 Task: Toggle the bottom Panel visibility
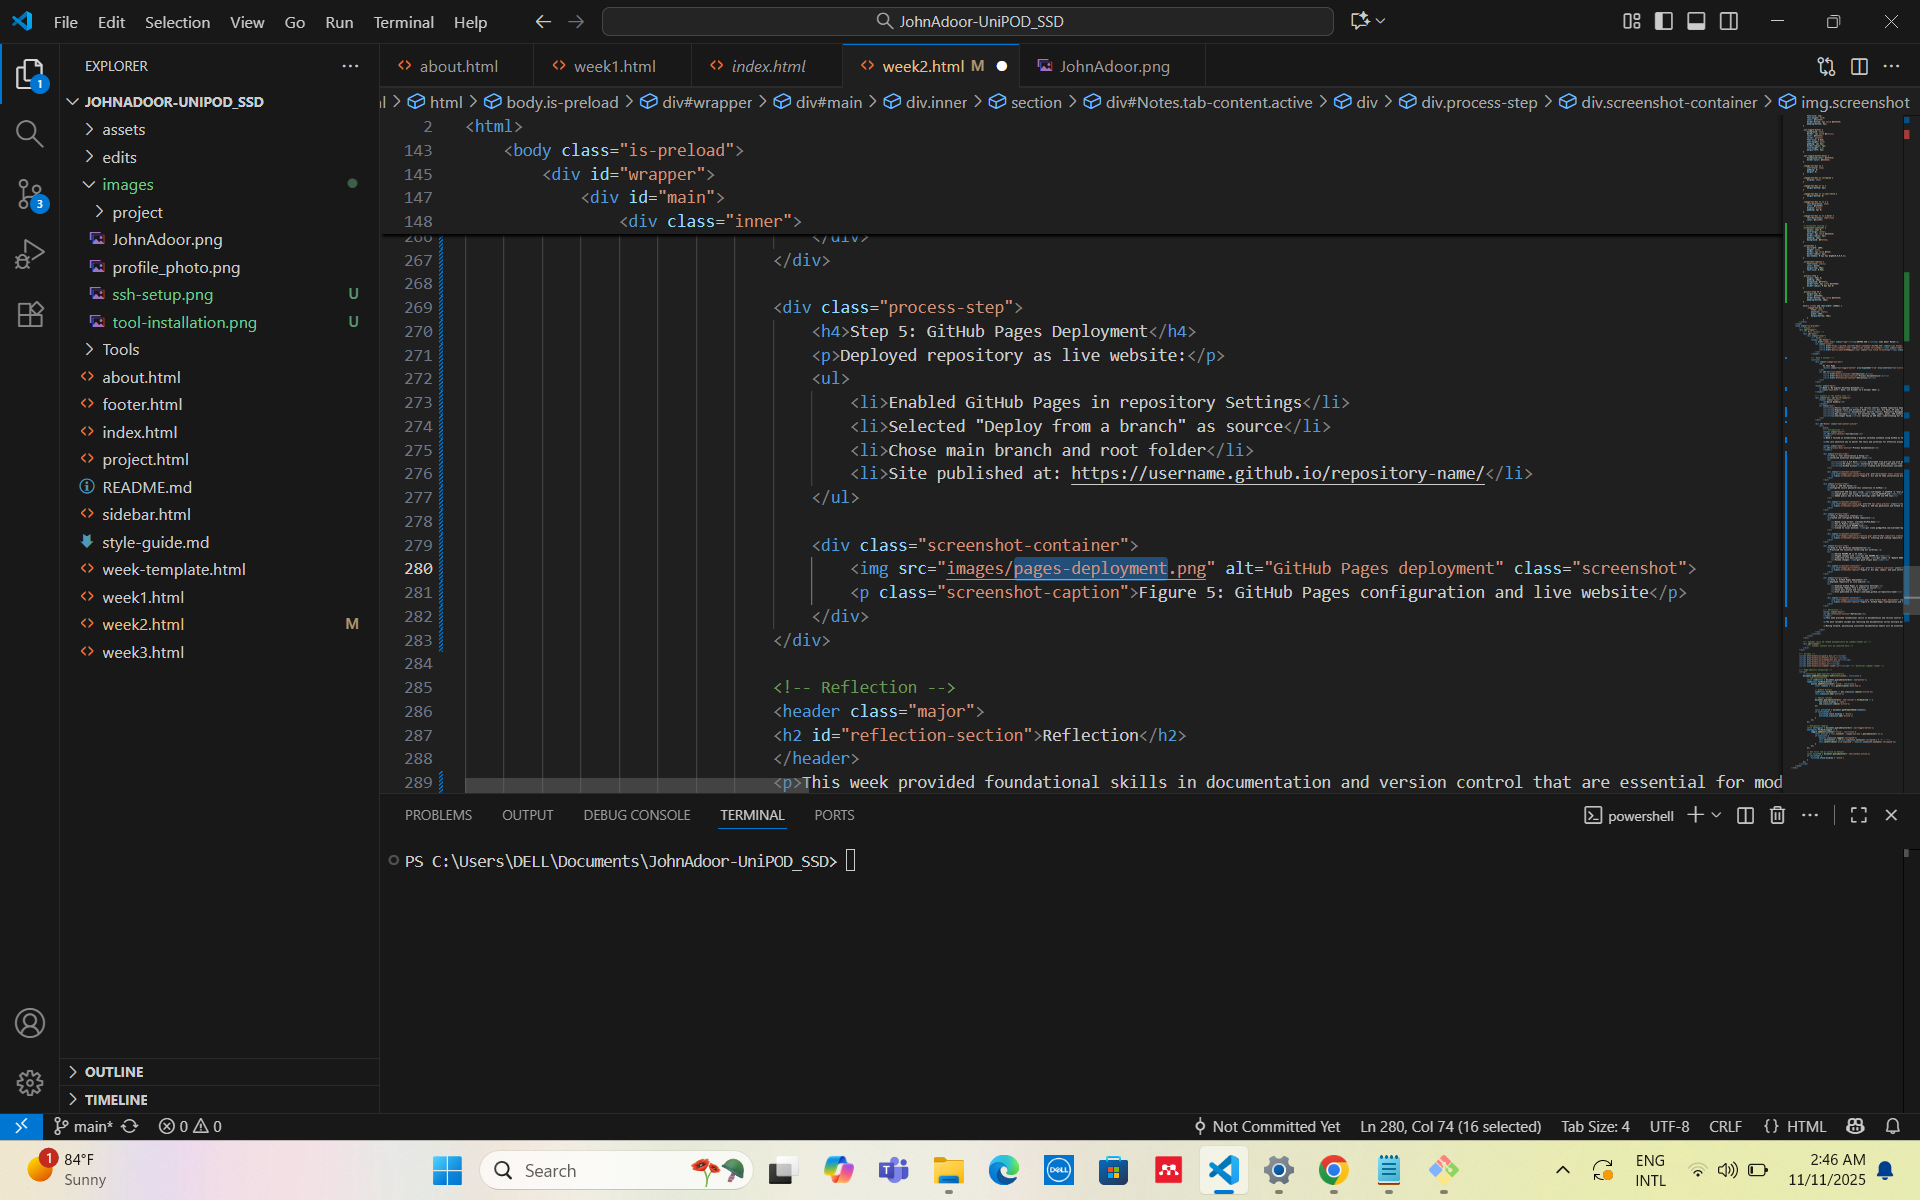point(1696,21)
